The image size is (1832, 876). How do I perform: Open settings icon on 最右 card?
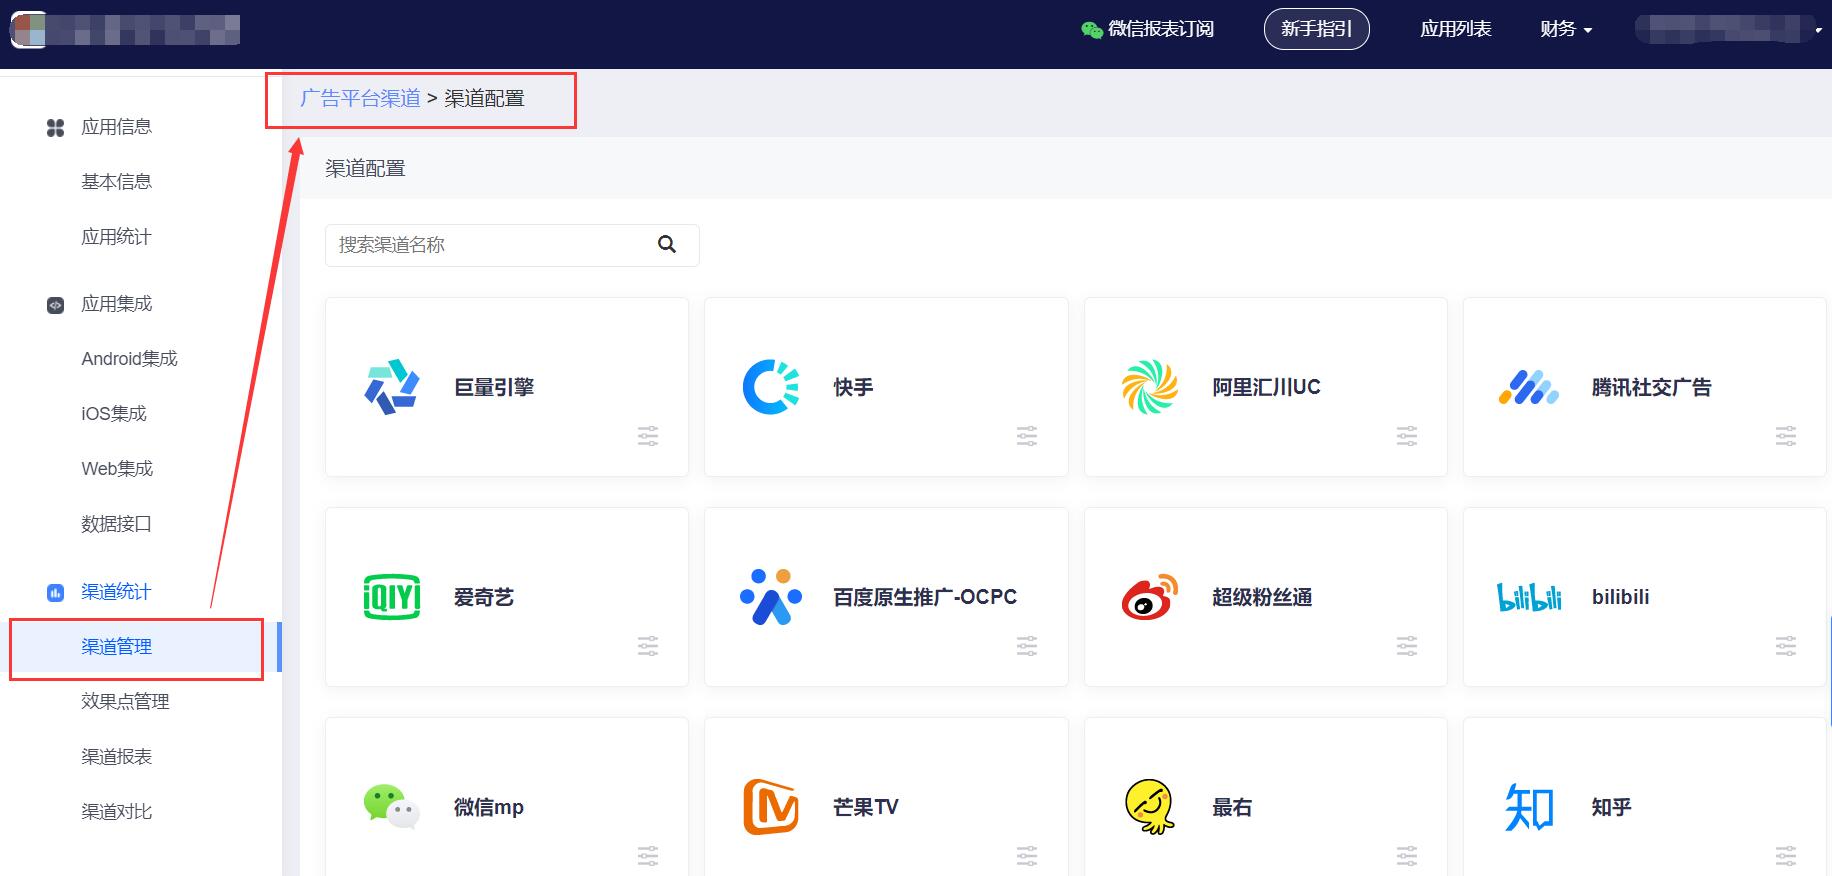coord(1407,856)
